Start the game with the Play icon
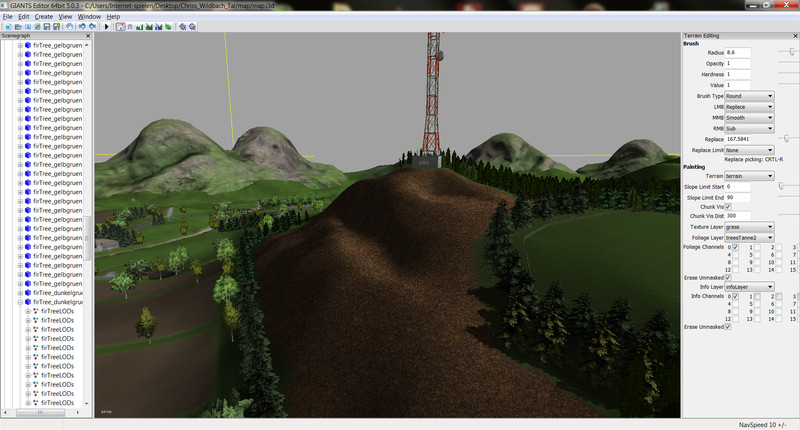The width and height of the screenshot is (800, 430). coord(107,27)
